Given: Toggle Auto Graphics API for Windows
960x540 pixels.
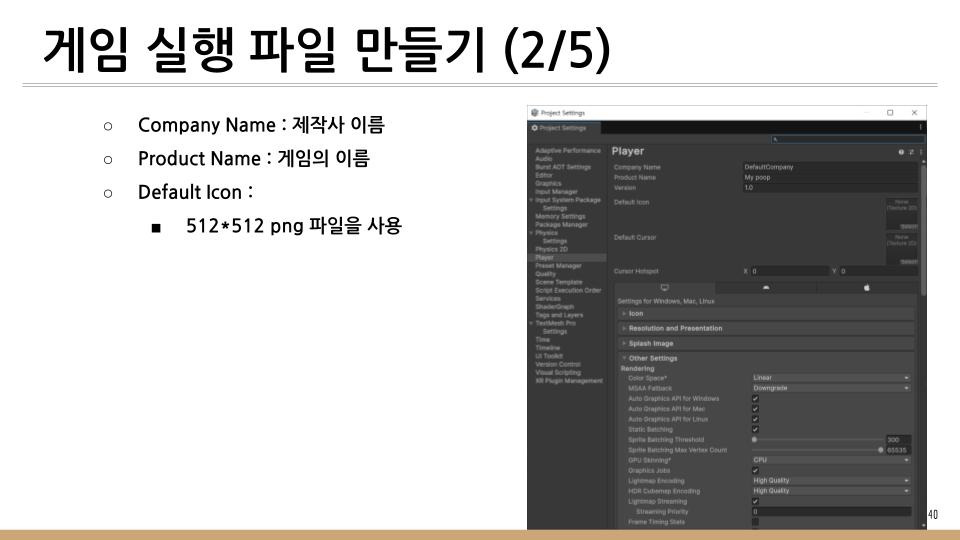Looking at the screenshot, I should [x=755, y=399].
